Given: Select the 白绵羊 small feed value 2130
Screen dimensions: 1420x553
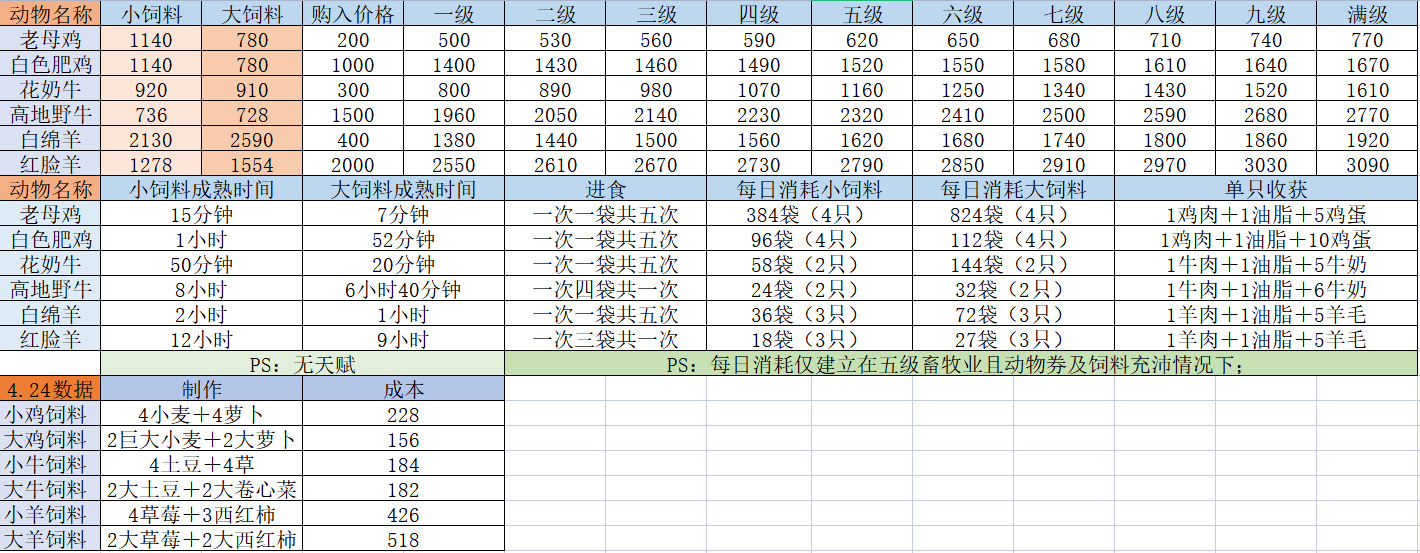Looking at the screenshot, I should point(151,139).
